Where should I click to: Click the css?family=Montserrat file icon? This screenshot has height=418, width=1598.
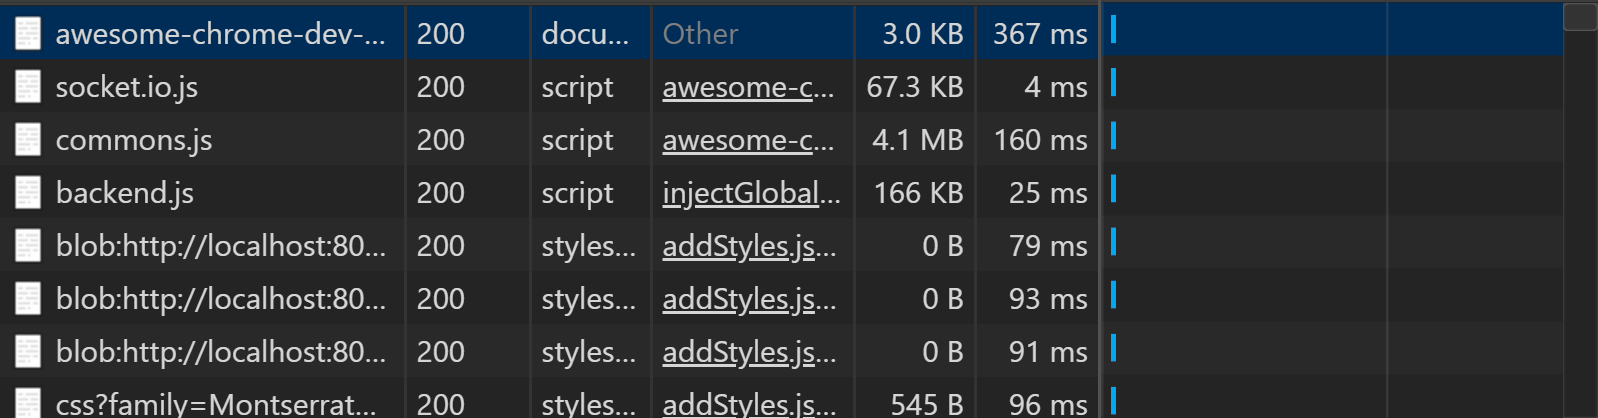(x=28, y=403)
